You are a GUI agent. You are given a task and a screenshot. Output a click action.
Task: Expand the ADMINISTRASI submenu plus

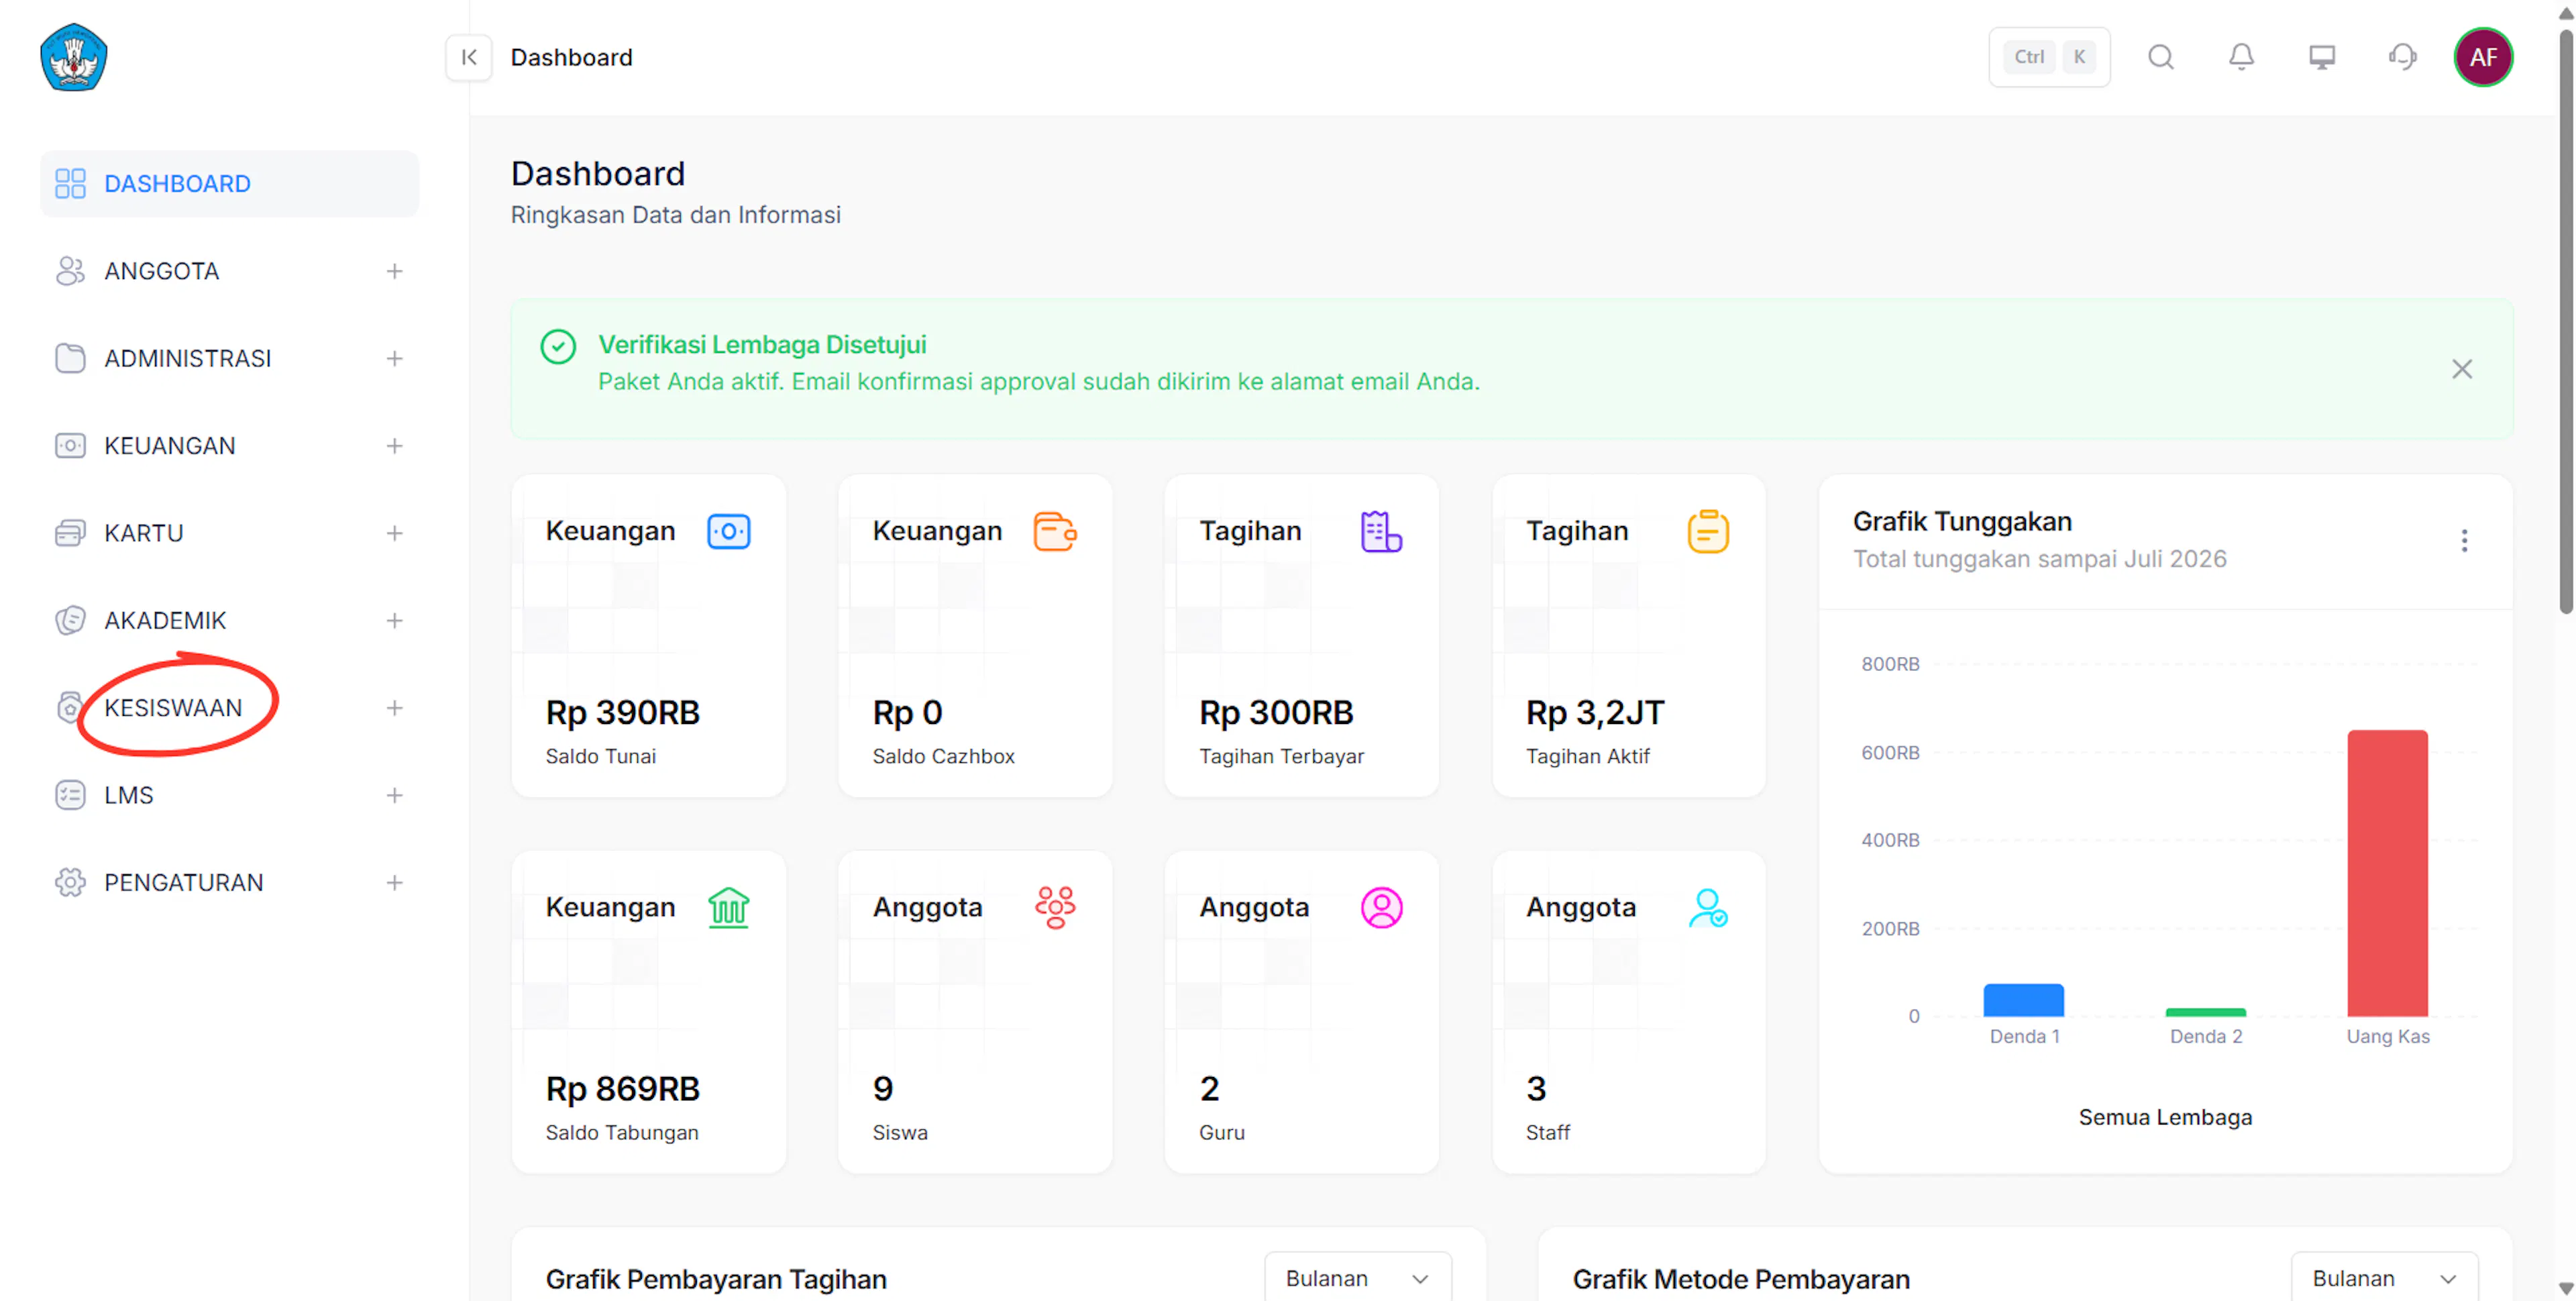tap(395, 358)
